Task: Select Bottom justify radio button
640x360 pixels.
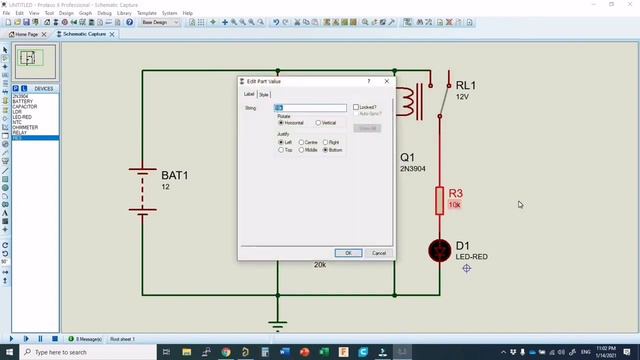Action: coord(325,150)
